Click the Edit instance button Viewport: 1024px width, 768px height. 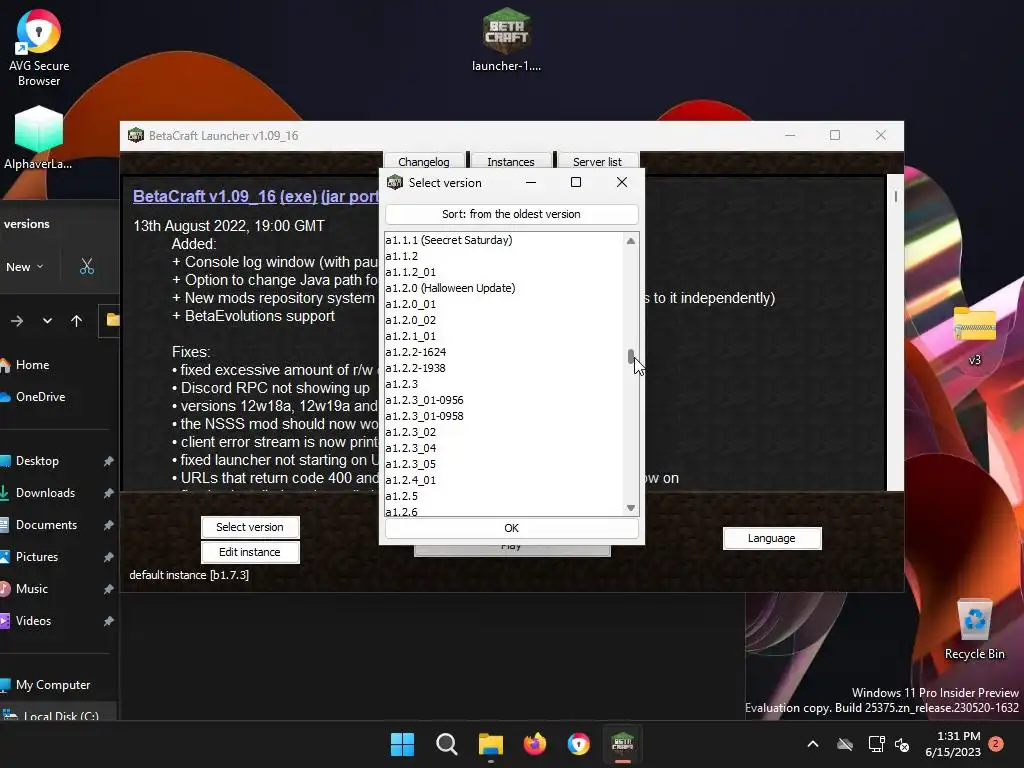(x=250, y=552)
